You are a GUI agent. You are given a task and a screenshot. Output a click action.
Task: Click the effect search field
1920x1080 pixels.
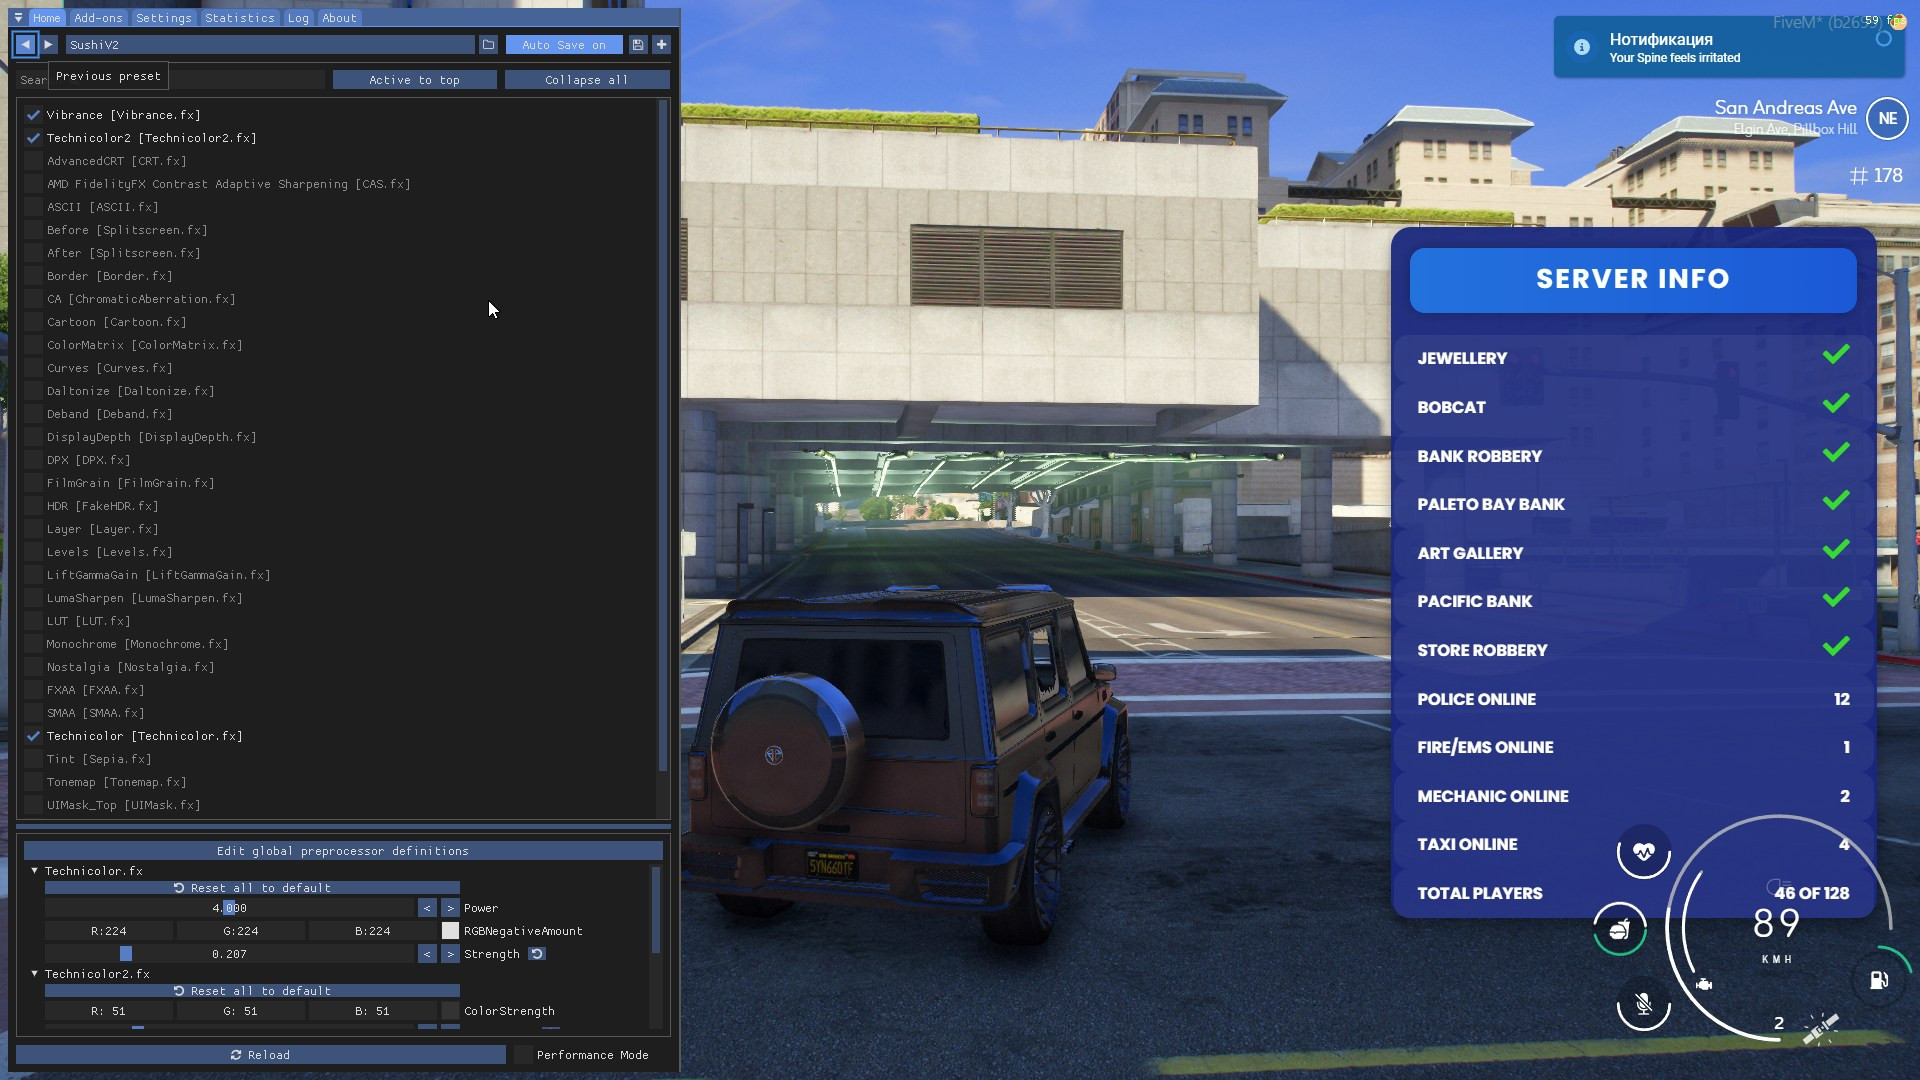point(172,80)
